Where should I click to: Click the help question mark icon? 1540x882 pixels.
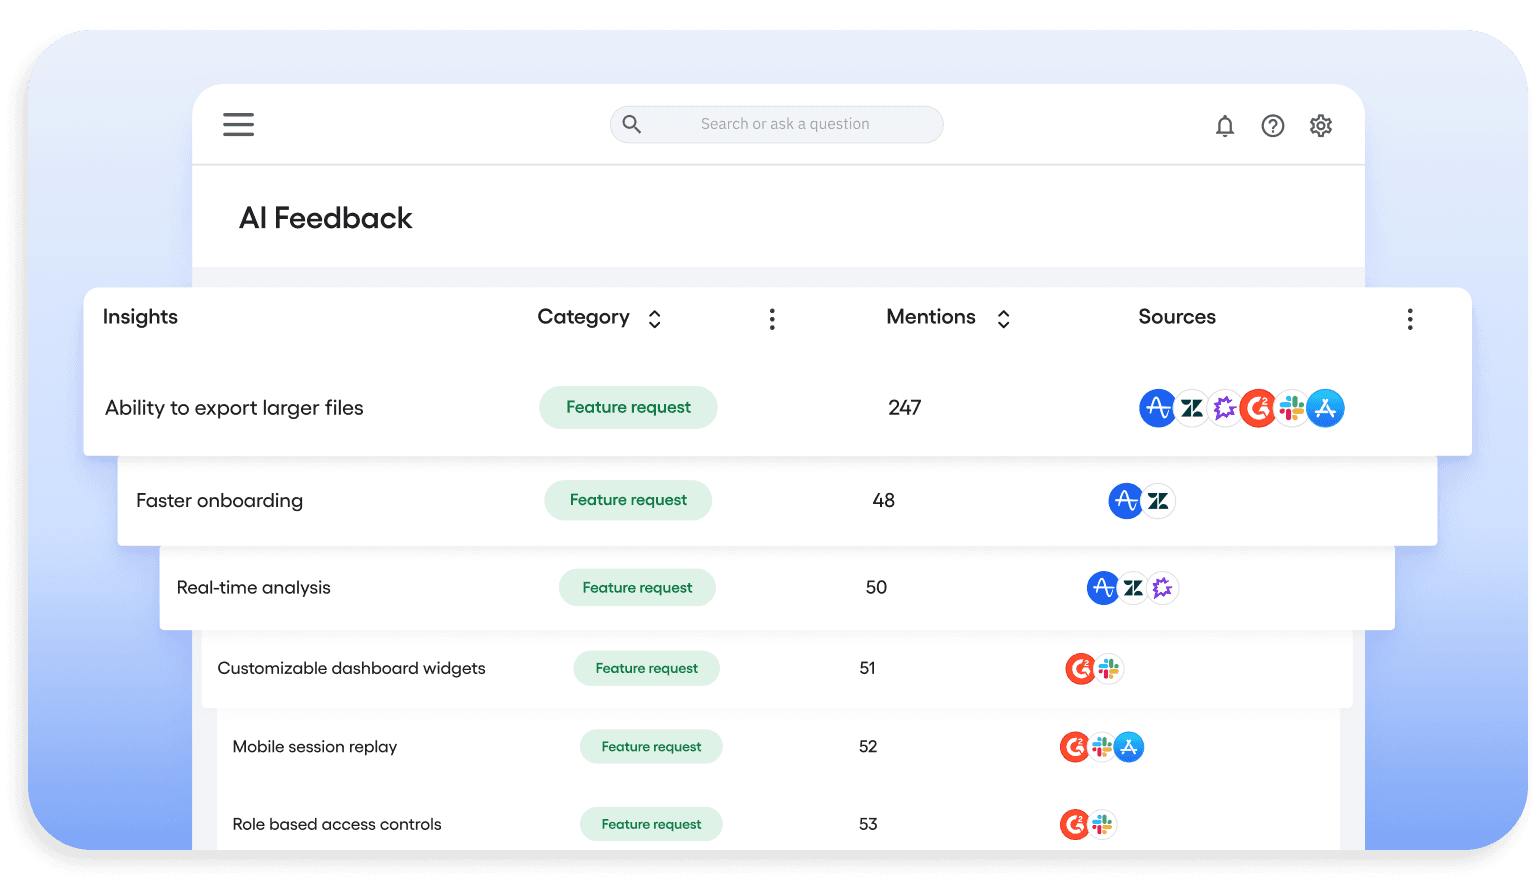pos(1272,125)
